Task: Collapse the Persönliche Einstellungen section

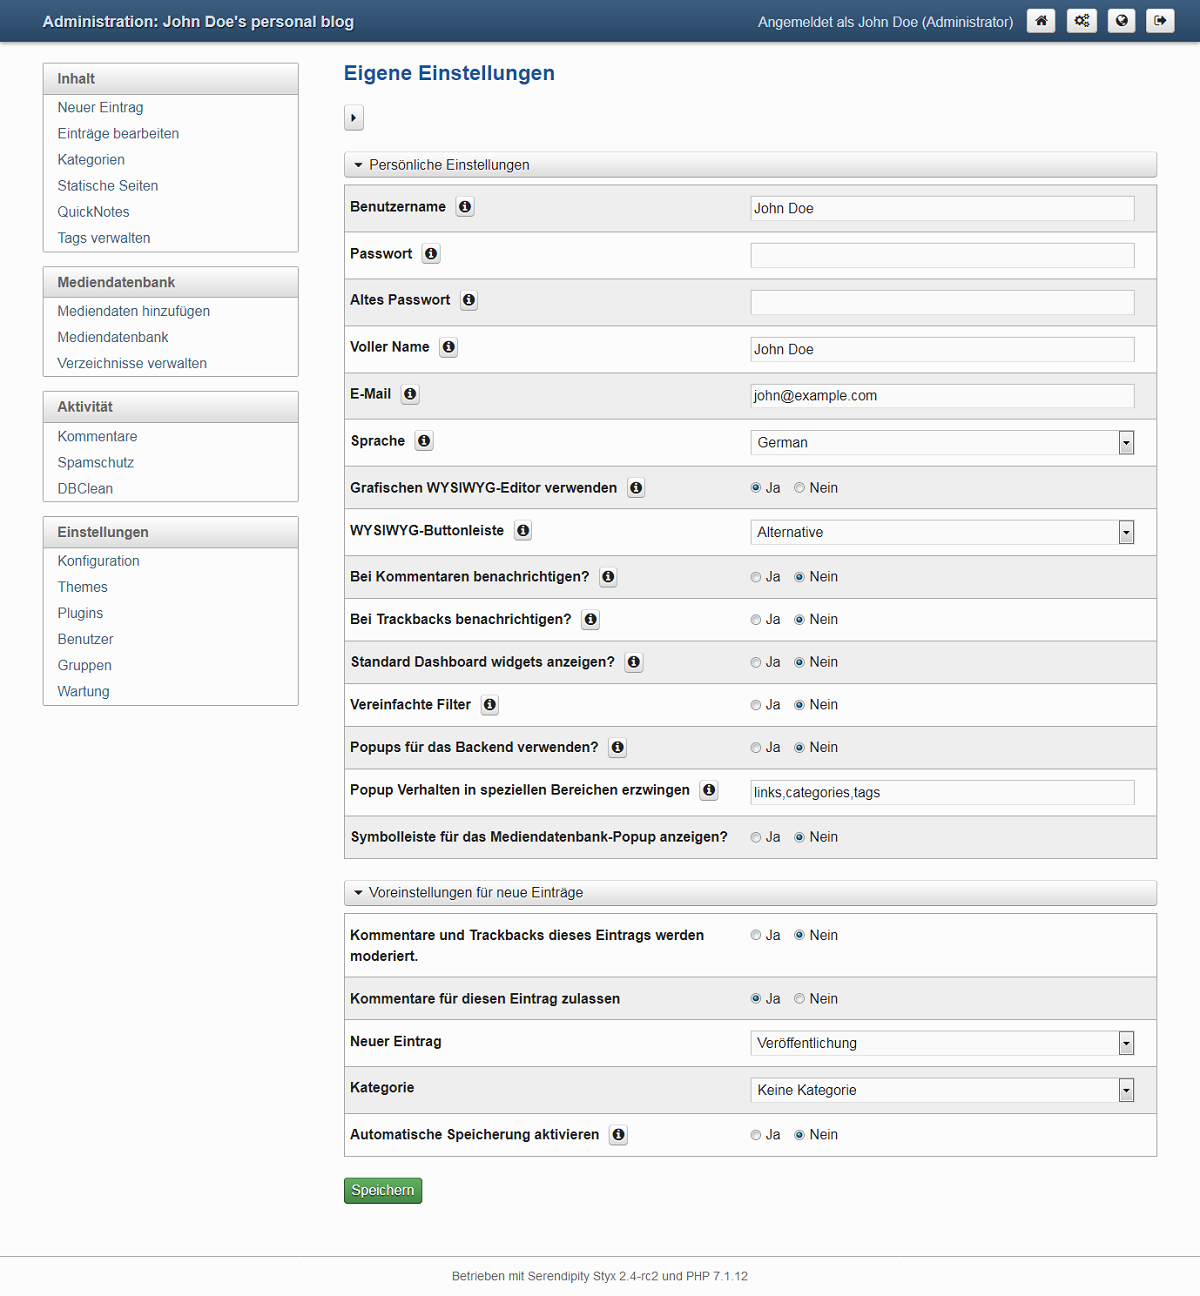Action: click(x=750, y=165)
